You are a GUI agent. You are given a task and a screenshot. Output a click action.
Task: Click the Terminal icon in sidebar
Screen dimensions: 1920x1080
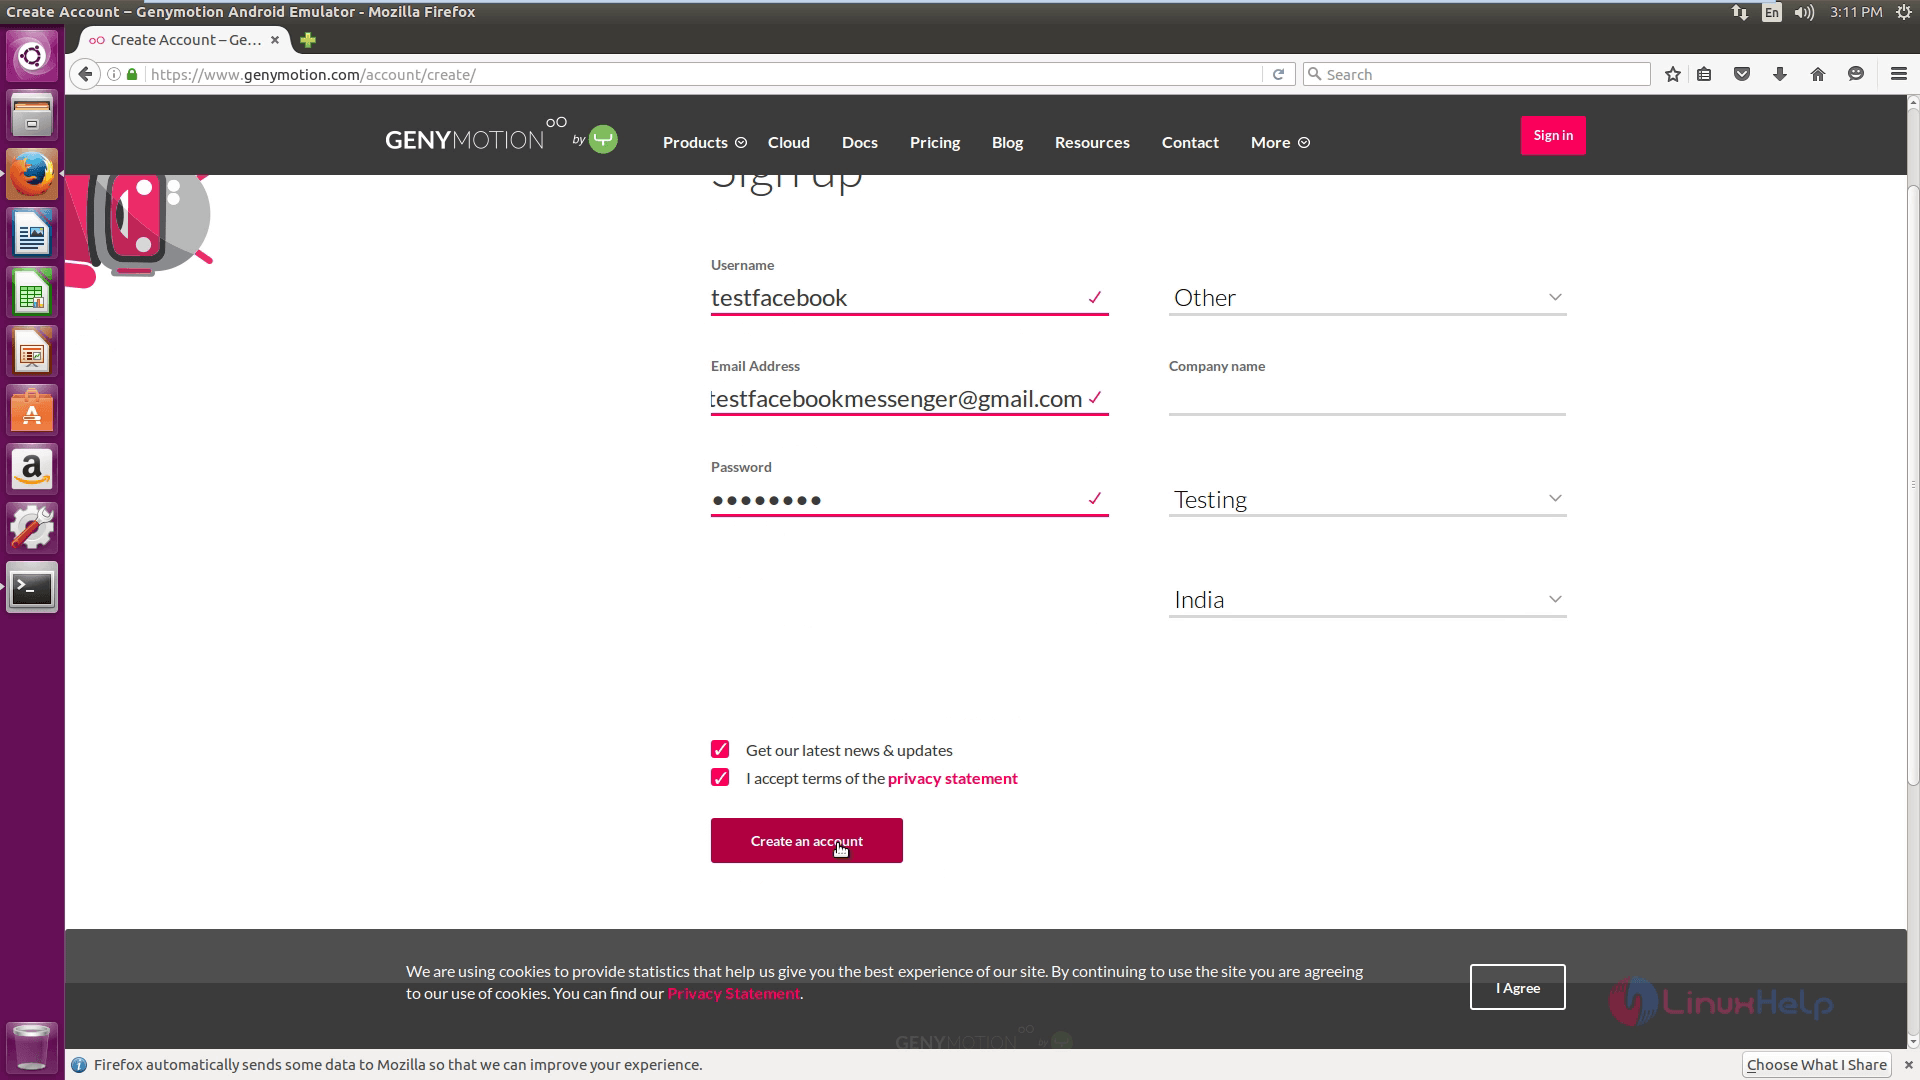coord(32,588)
